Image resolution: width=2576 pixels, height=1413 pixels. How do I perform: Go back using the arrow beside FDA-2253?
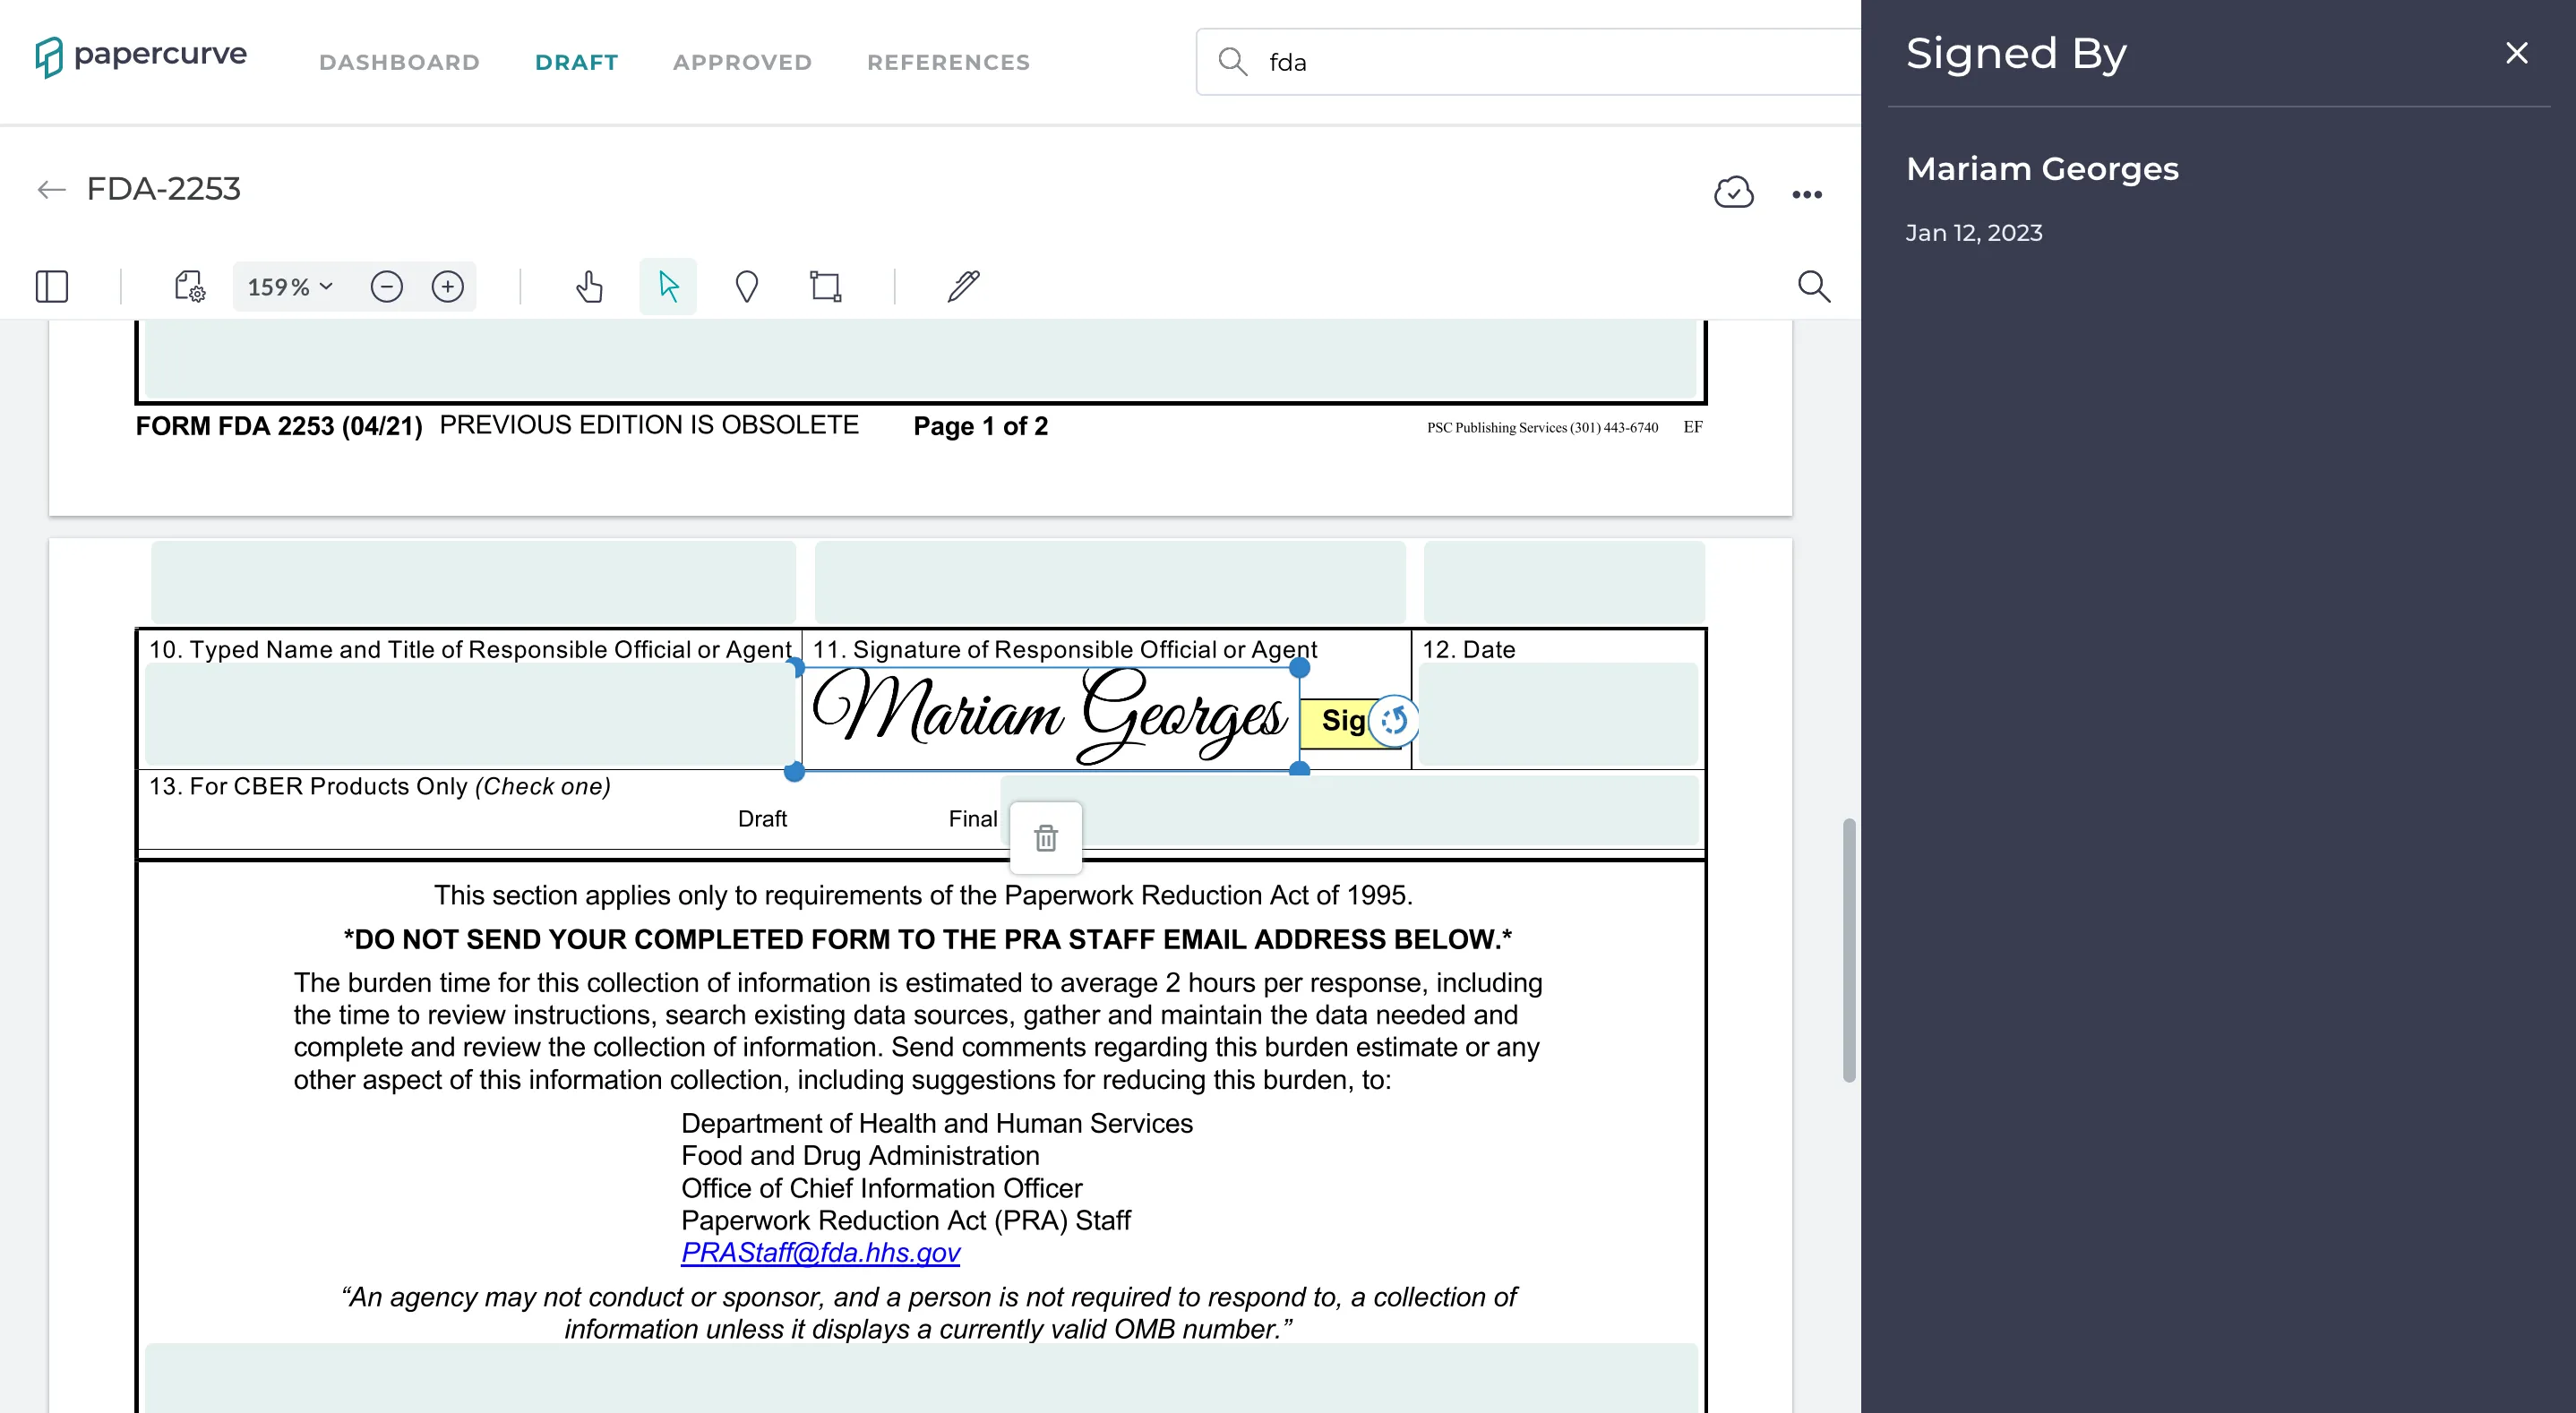[51, 189]
